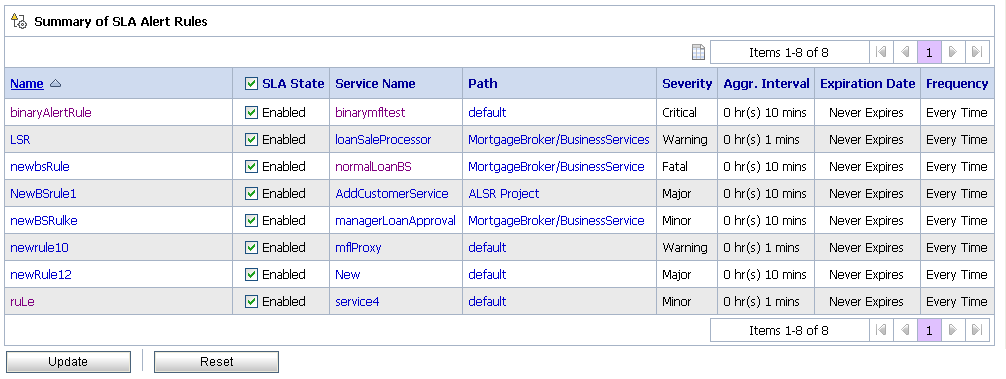Open the New service link
The image size is (1006, 379).
[x=348, y=274]
